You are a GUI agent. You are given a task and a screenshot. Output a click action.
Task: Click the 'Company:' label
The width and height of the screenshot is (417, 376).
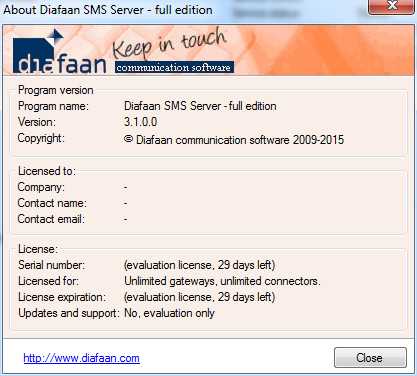coord(41,187)
